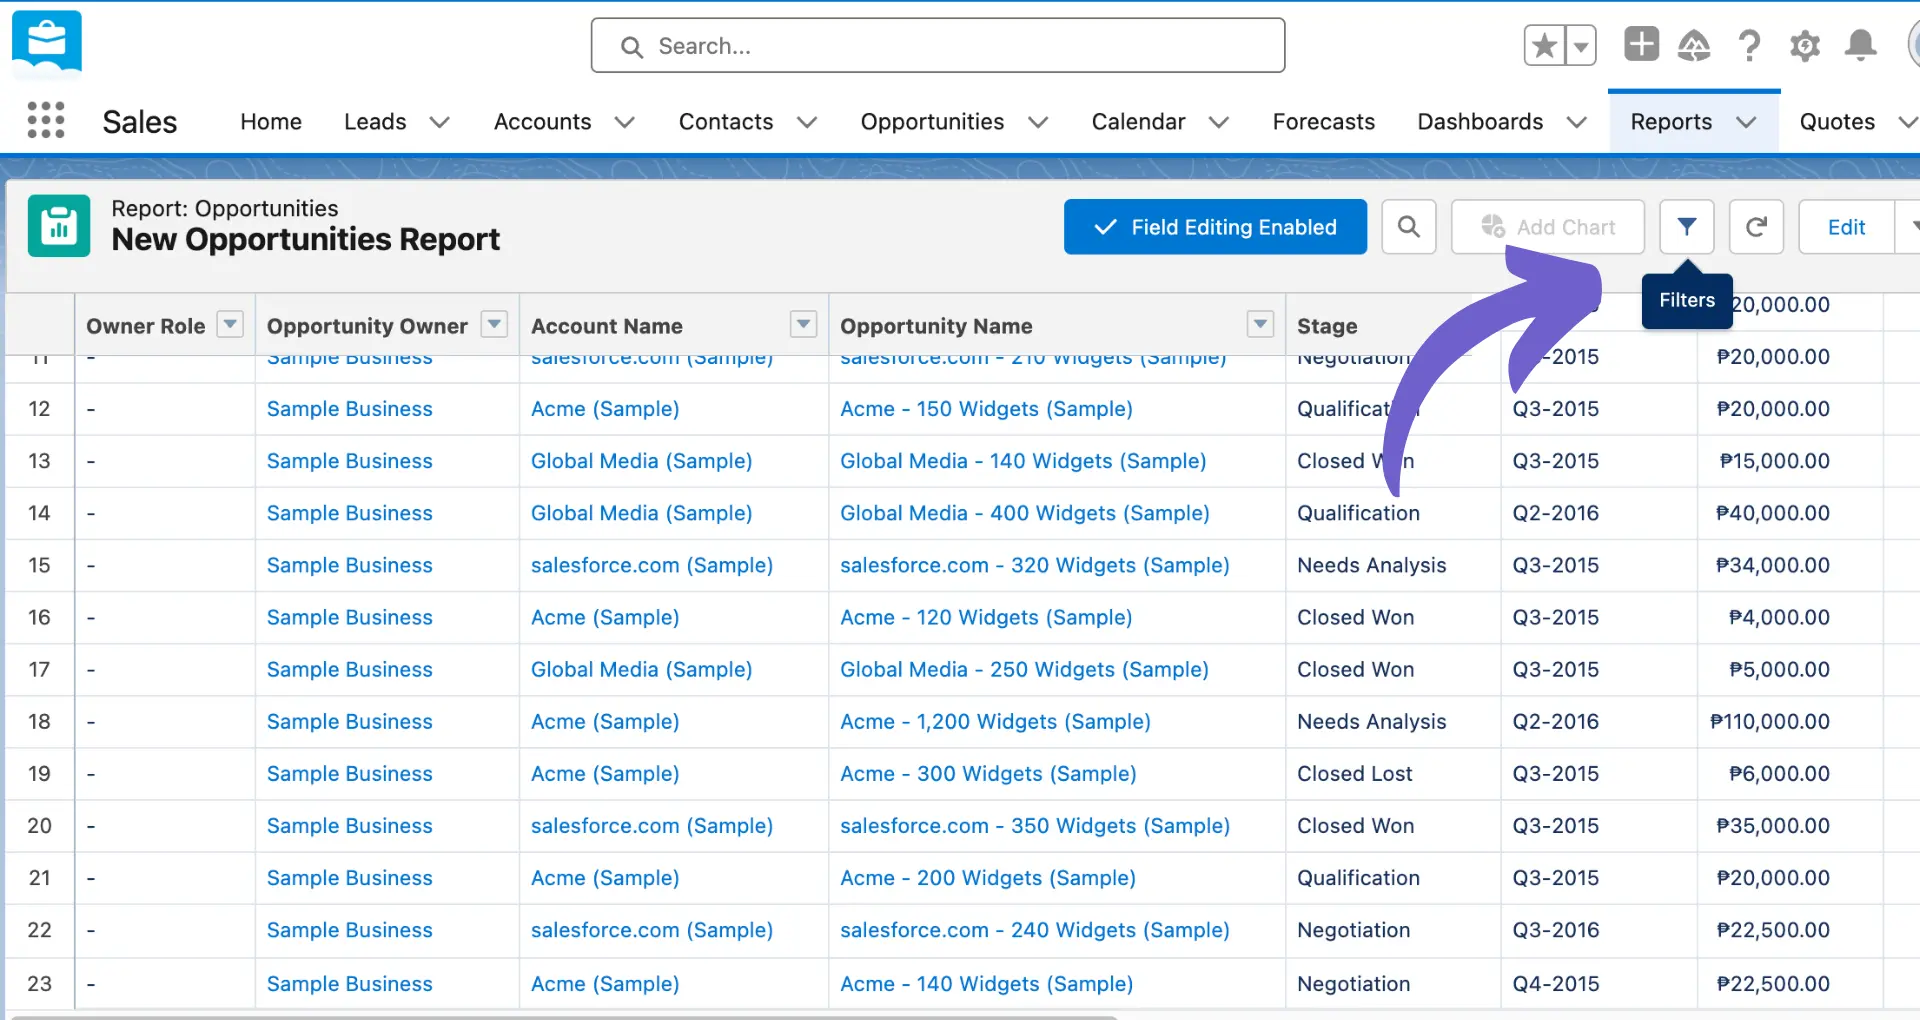Screen dimensions: 1920x1020
Task: Toggle the Field Editing Enabled button
Action: [x=1215, y=227]
